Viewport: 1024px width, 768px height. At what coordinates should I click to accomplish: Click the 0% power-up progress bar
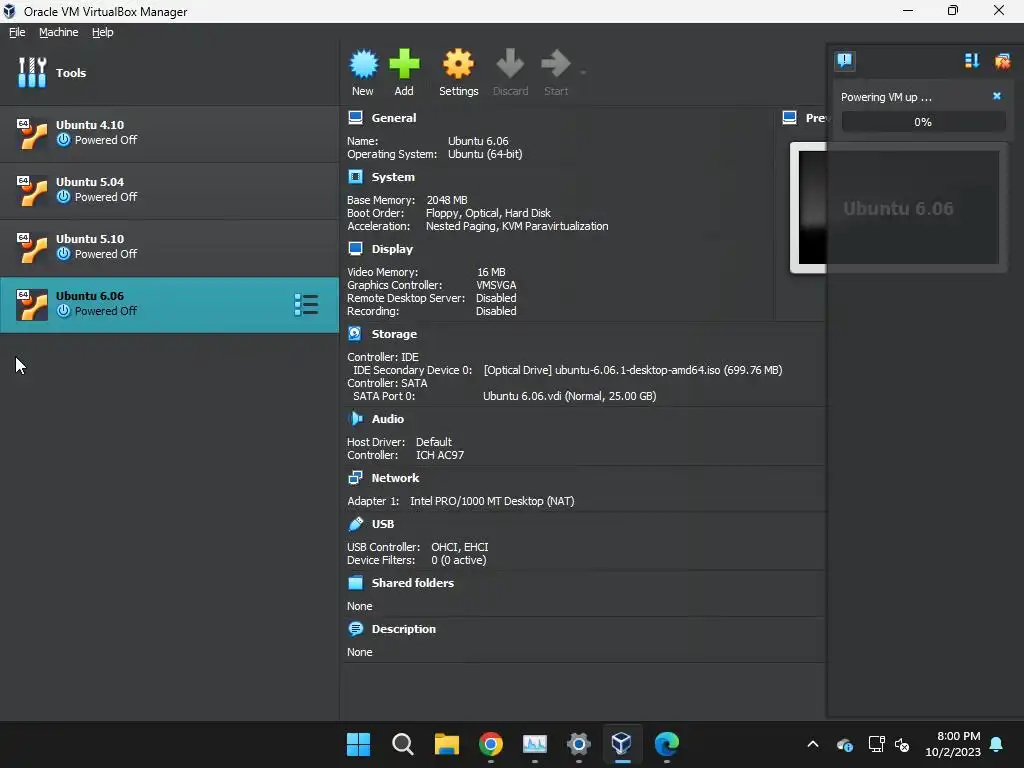click(x=923, y=122)
